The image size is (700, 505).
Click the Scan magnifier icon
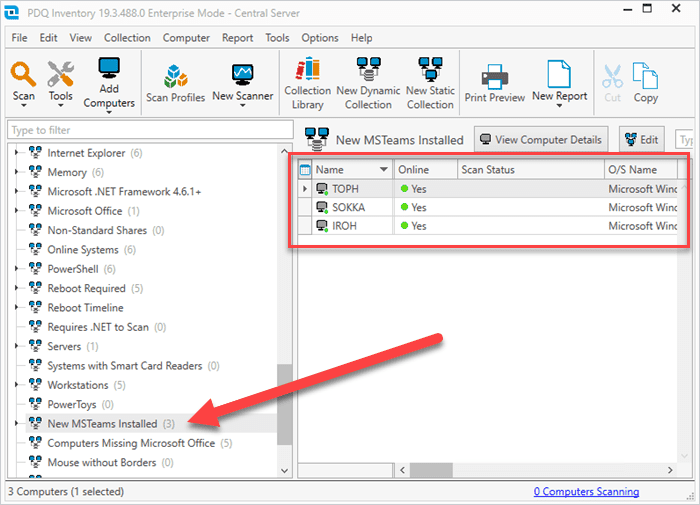[x=23, y=74]
